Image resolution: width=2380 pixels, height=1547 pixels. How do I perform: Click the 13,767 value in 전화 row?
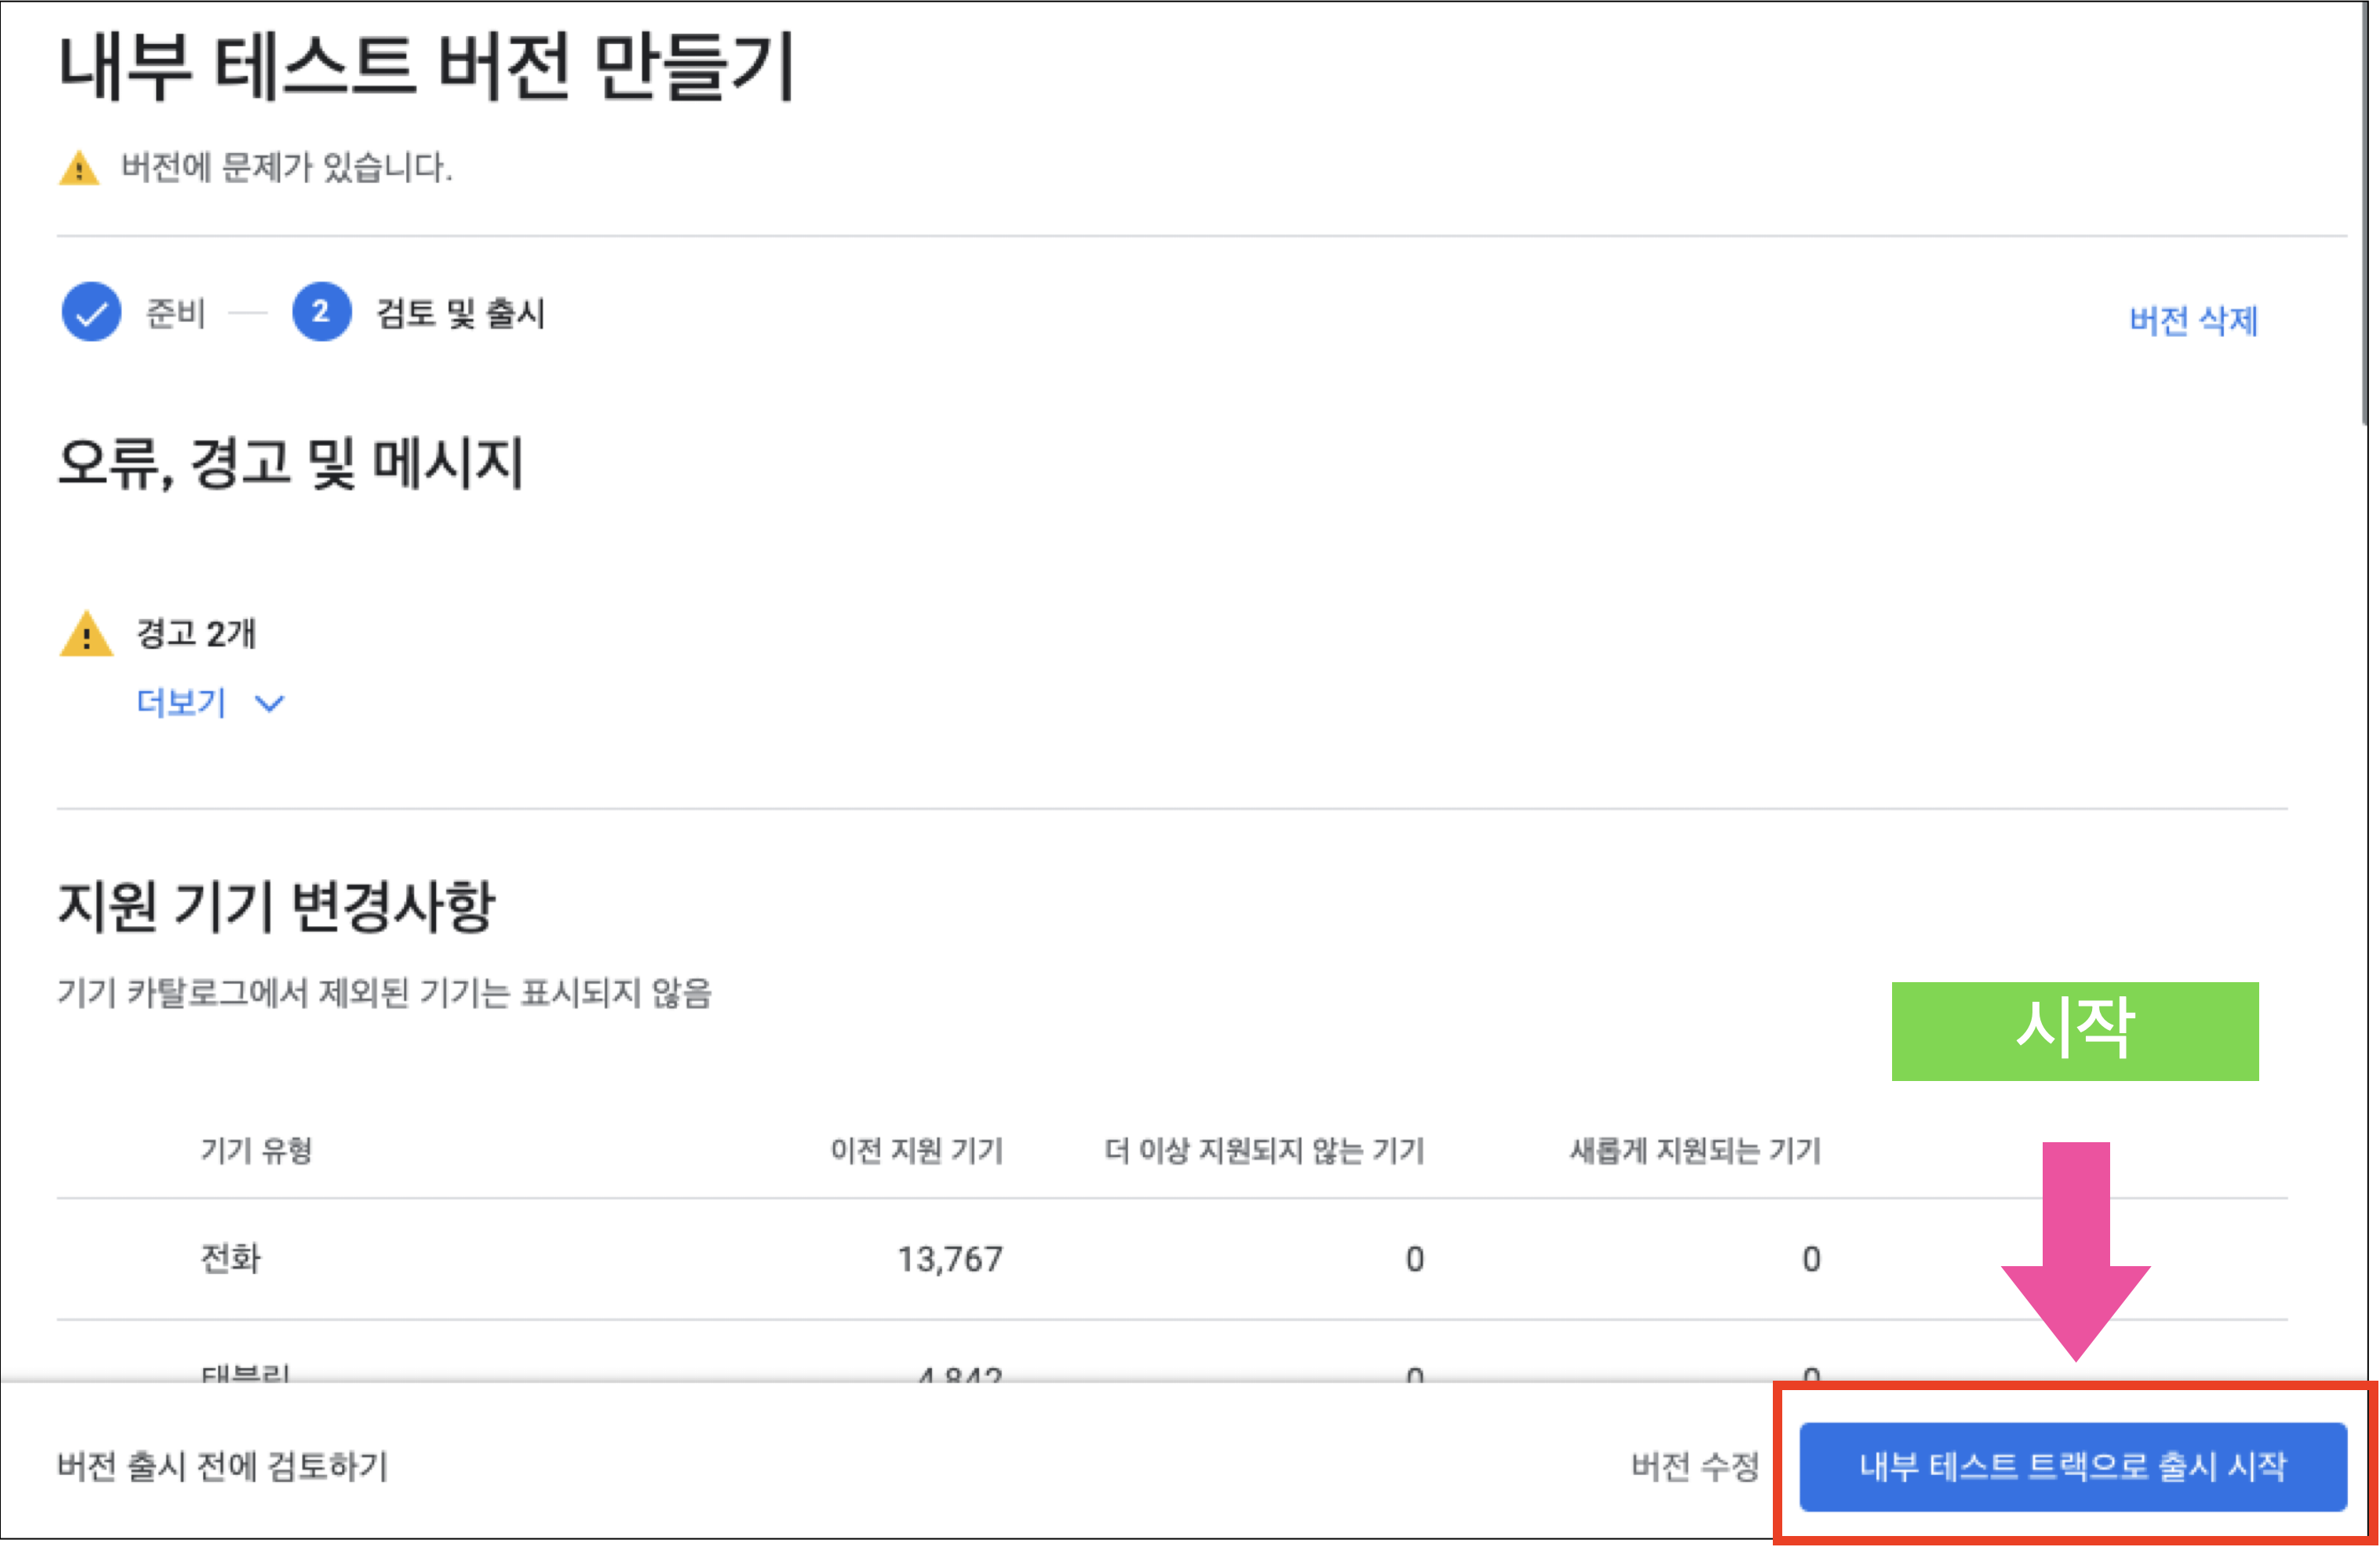pos(949,1259)
